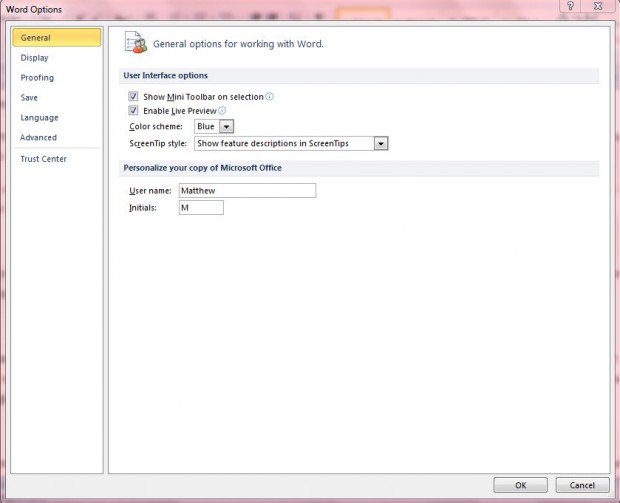The width and height of the screenshot is (620, 503).
Task: Click info icon next to Enable Live Preview
Action: pos(222,110)
